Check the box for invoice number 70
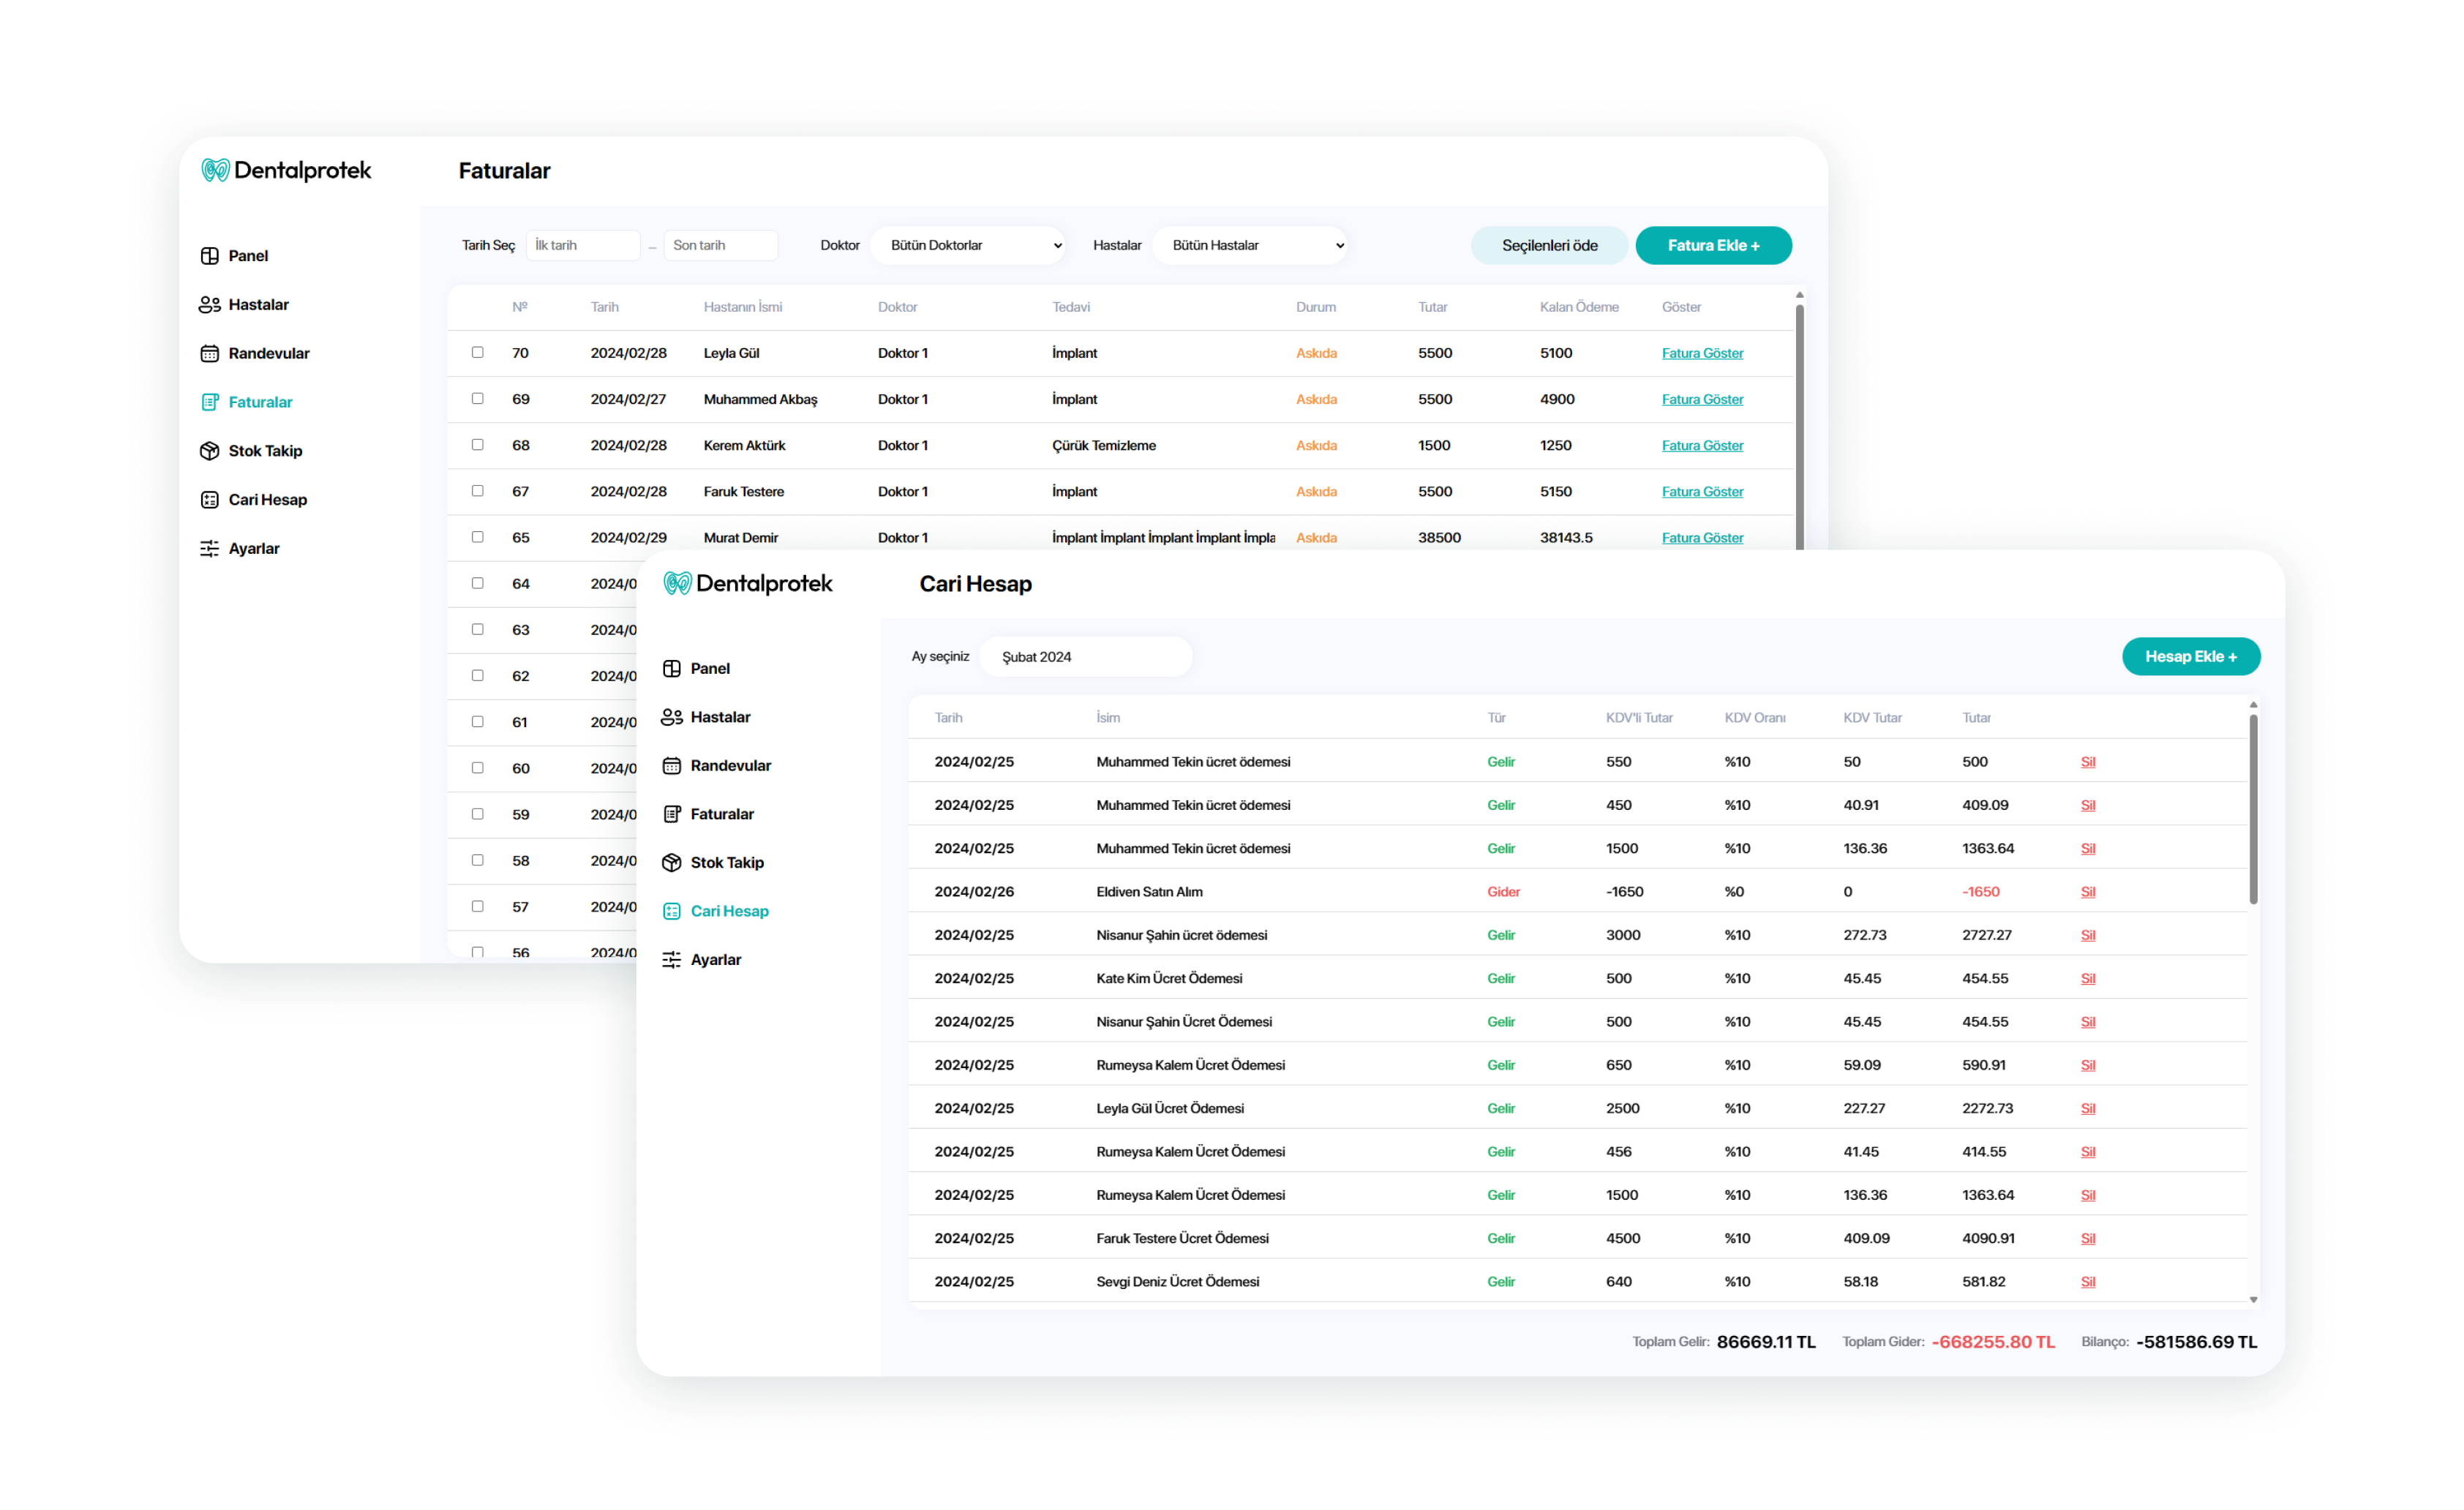 pos(478,353)
